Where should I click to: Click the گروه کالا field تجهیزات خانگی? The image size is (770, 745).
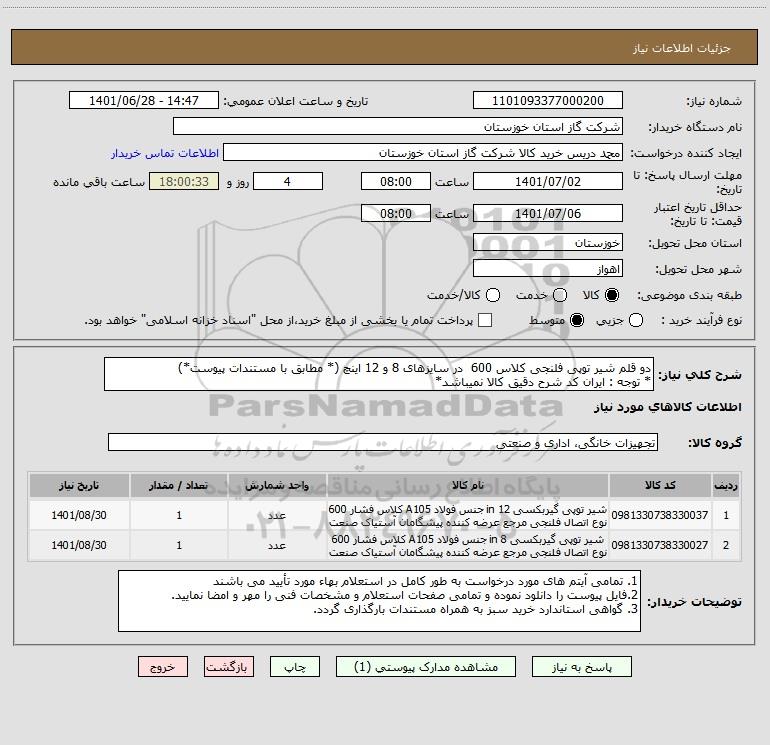click(x=383, y=442)
